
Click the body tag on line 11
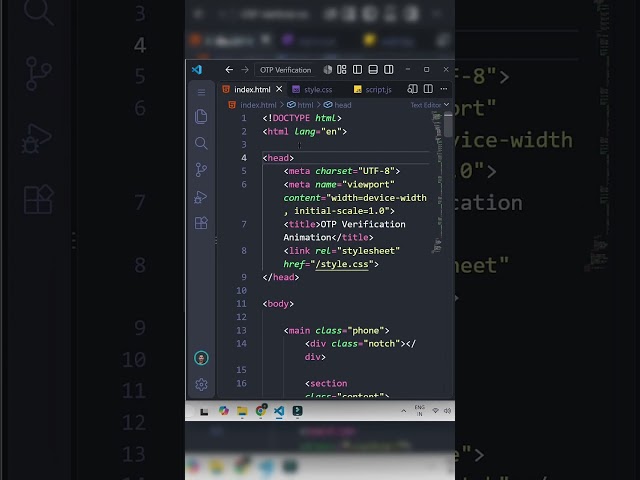tap(278, 304)
